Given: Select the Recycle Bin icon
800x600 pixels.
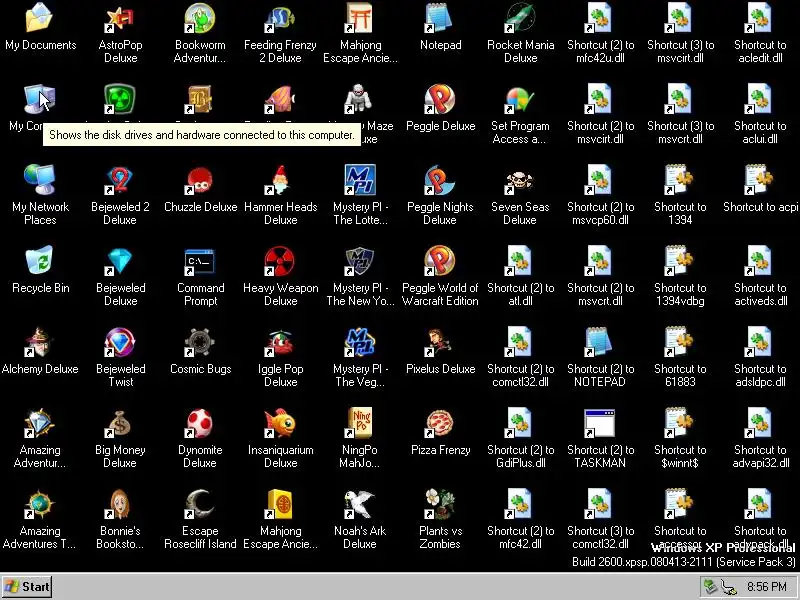Looking at the screenshot, I should (40, 261).
